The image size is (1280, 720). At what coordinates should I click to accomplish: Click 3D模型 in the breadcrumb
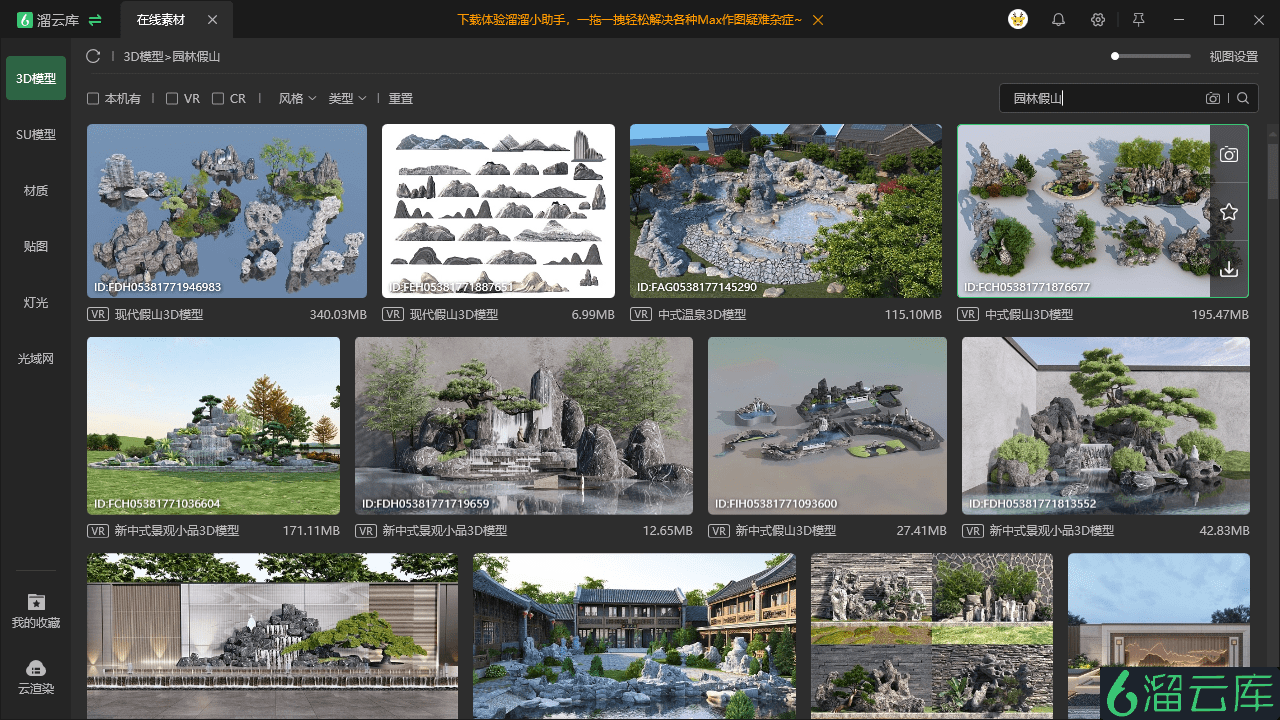click(x=143, y=57)
